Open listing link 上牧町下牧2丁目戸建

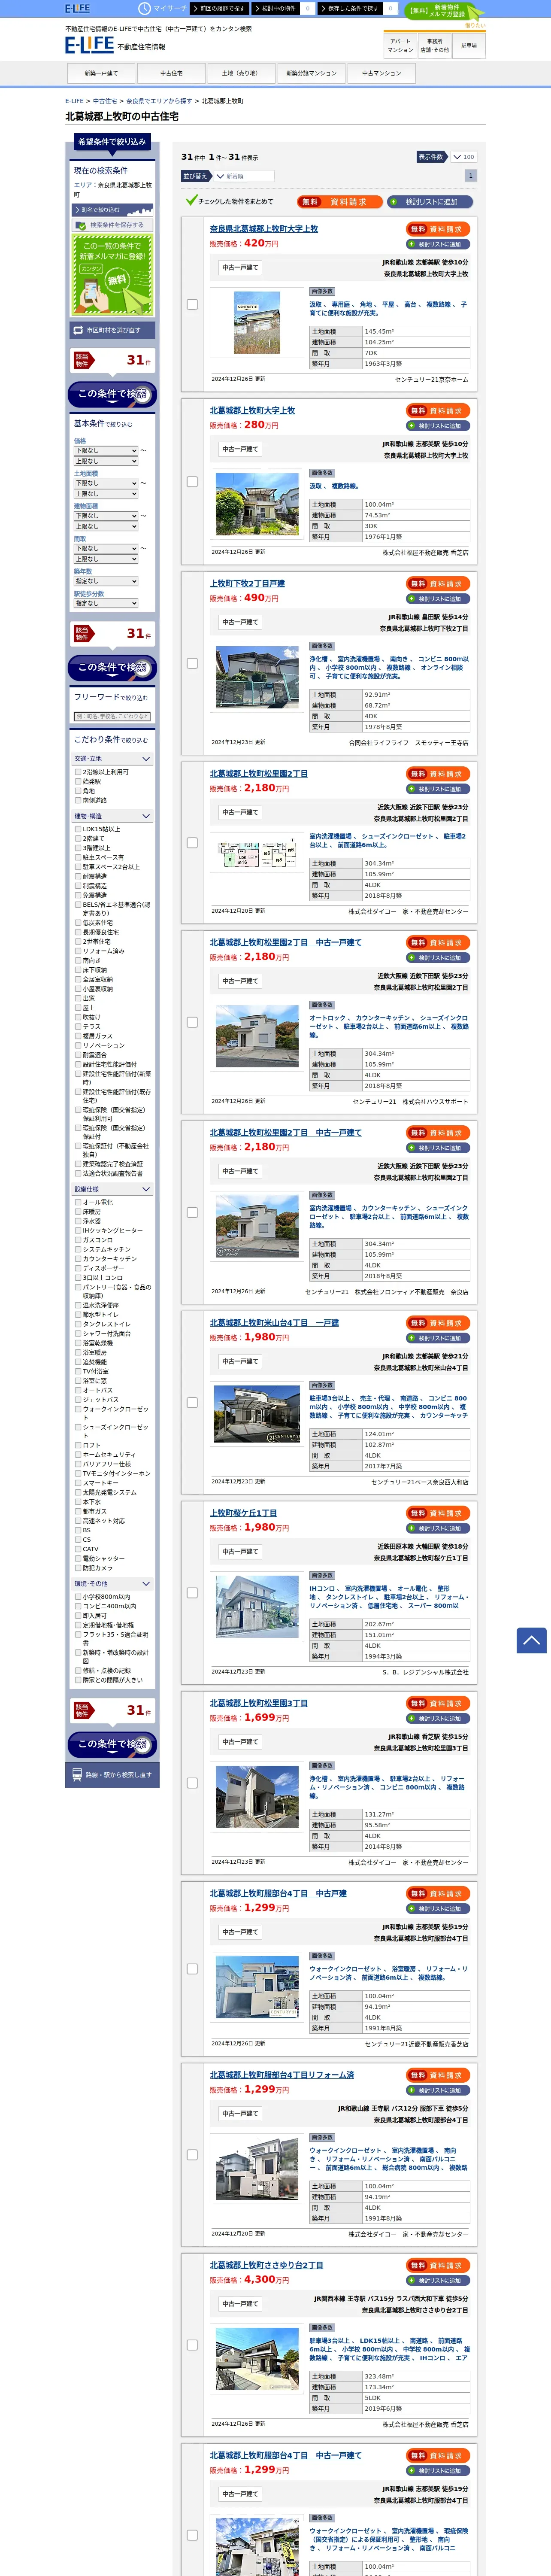tap(247, 584)
